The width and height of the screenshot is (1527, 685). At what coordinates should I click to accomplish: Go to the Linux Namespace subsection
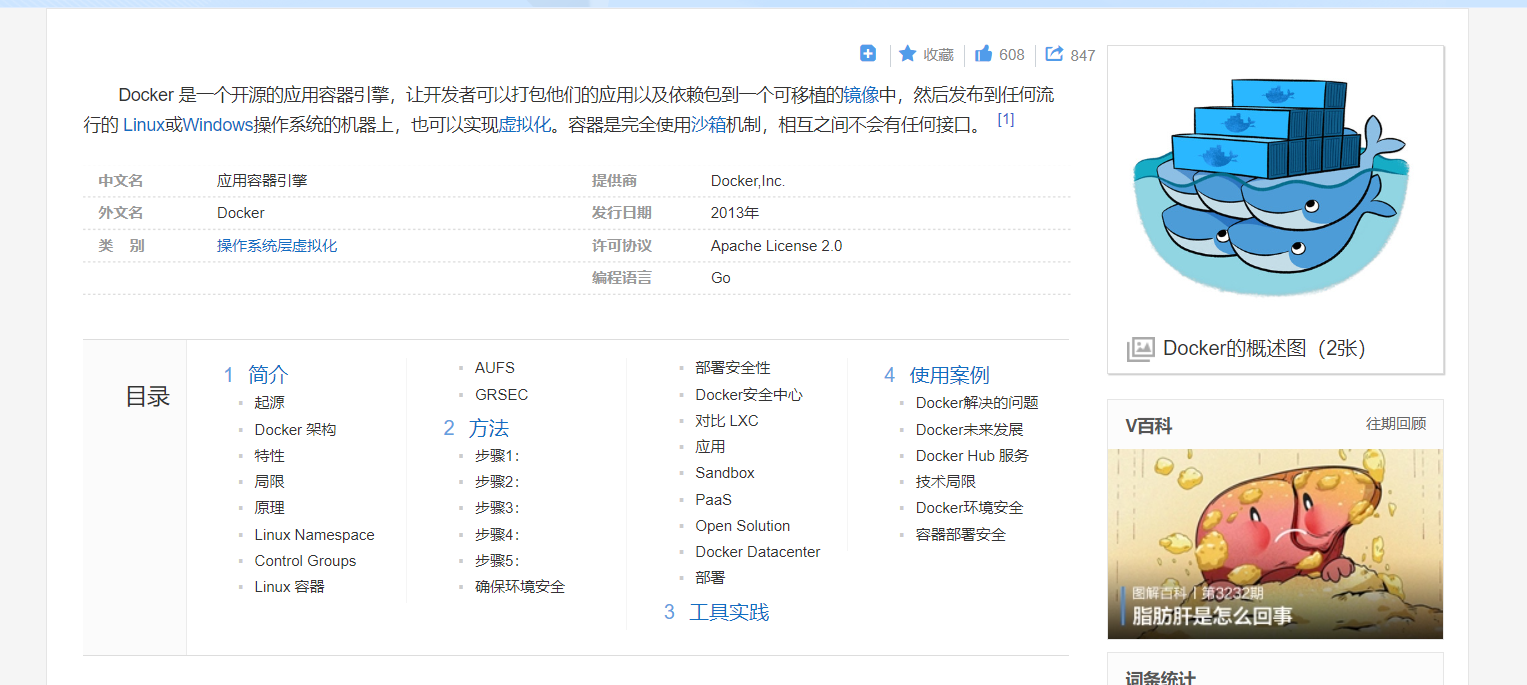tap(314, 535)
